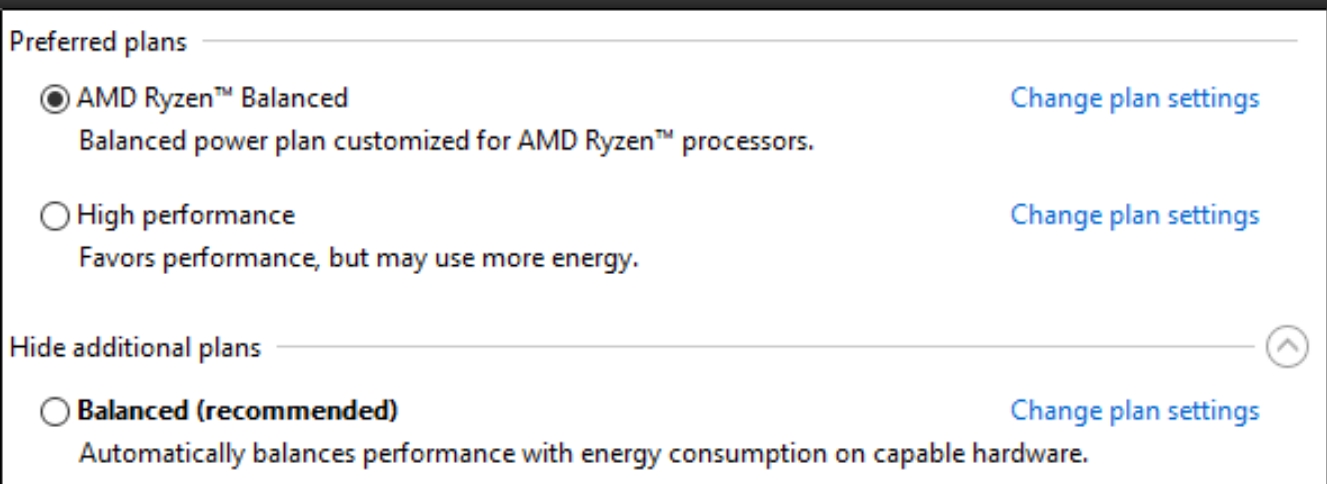1327x484 pixels.
Task: Click the High performance plan name text
Action: click(186, 215)
